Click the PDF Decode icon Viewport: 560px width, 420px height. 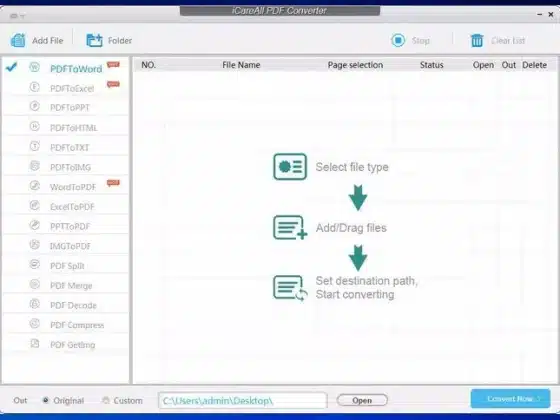(x=35, y=304)
